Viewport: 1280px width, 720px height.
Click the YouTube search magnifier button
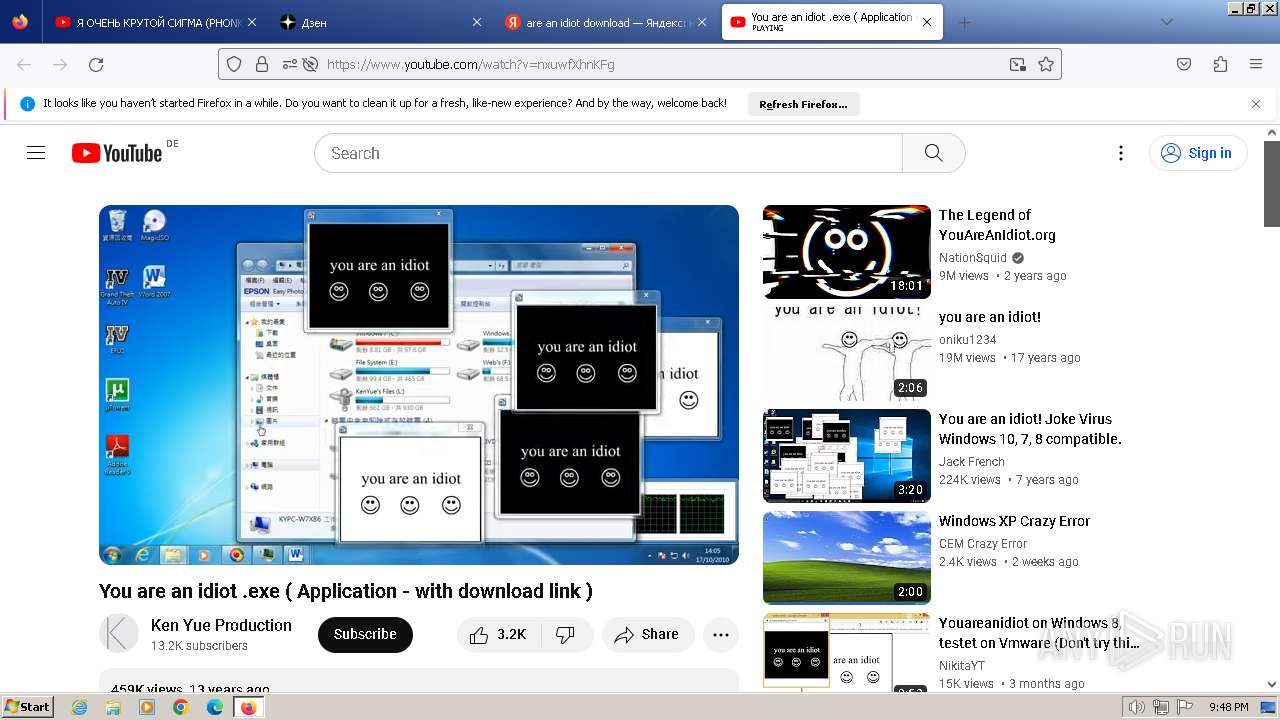(934, 153)
